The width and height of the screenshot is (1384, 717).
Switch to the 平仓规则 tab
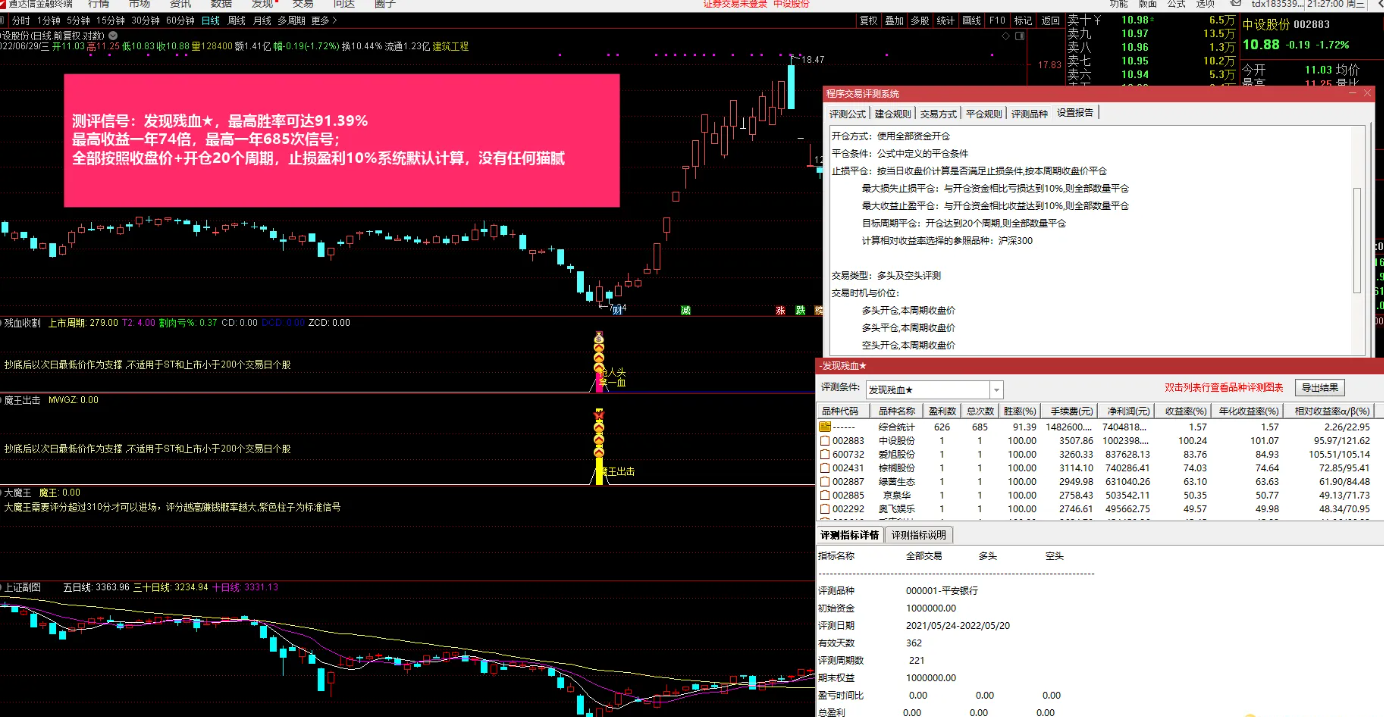pos(984,114)
